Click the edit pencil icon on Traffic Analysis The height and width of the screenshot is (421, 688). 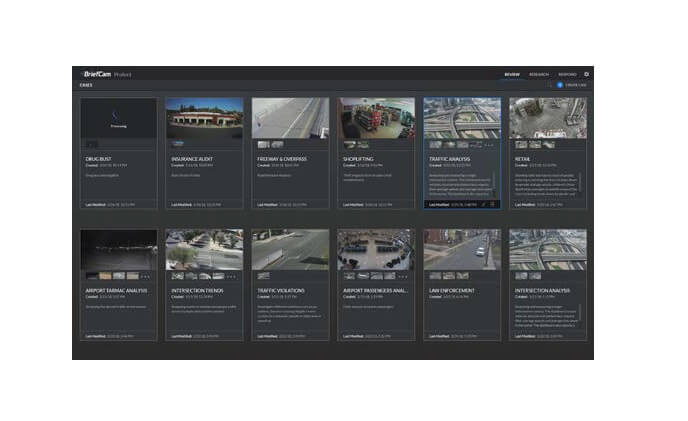tap(483, 204)
